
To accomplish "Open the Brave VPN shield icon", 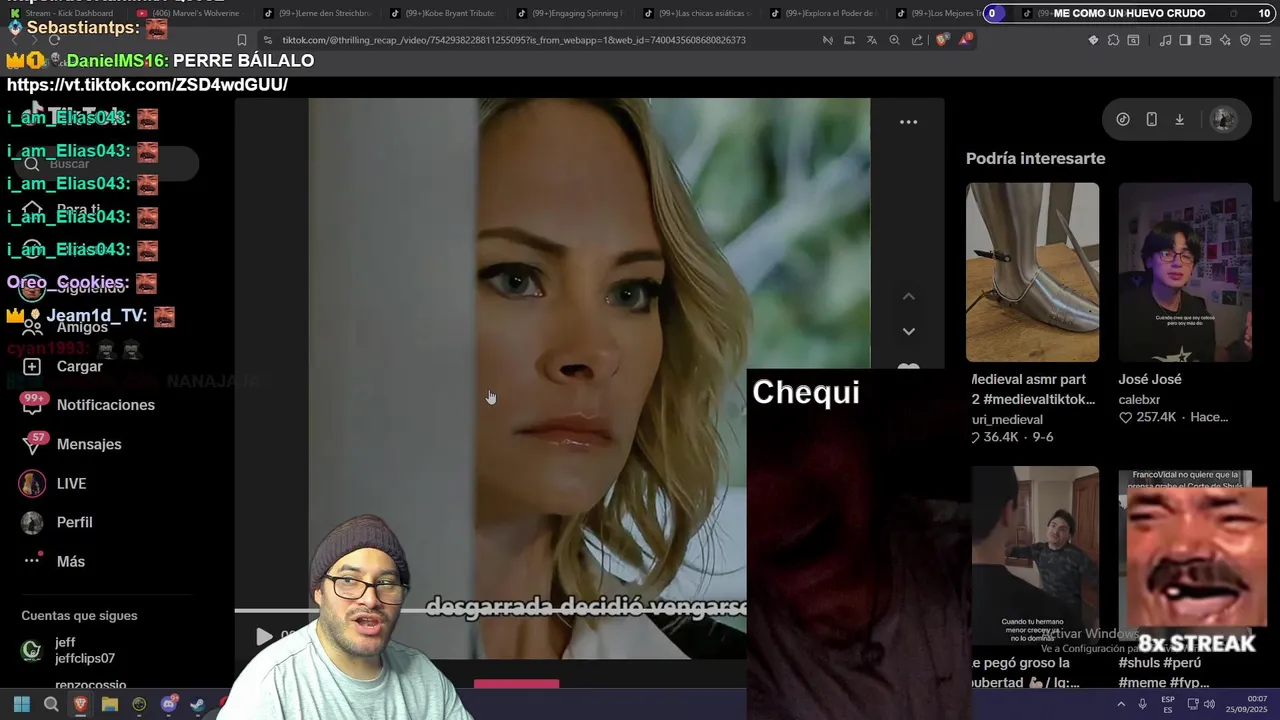I will tap(1245, 40).
